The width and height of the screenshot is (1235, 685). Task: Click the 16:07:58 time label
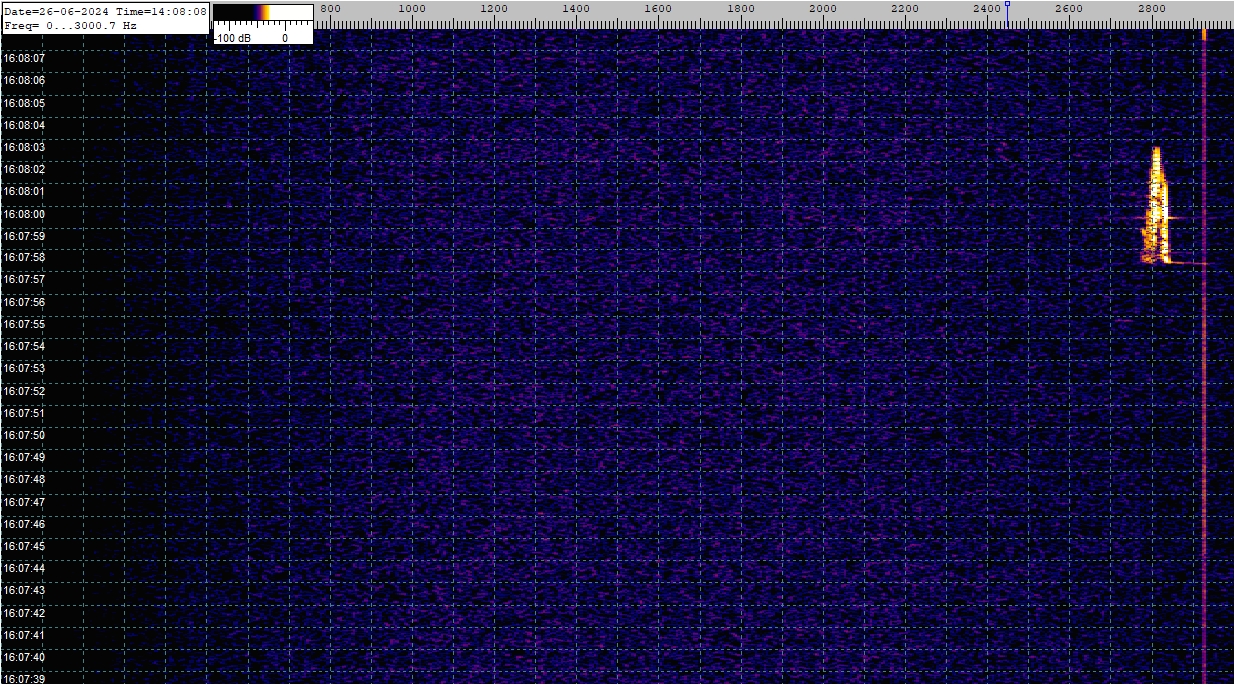24,258
